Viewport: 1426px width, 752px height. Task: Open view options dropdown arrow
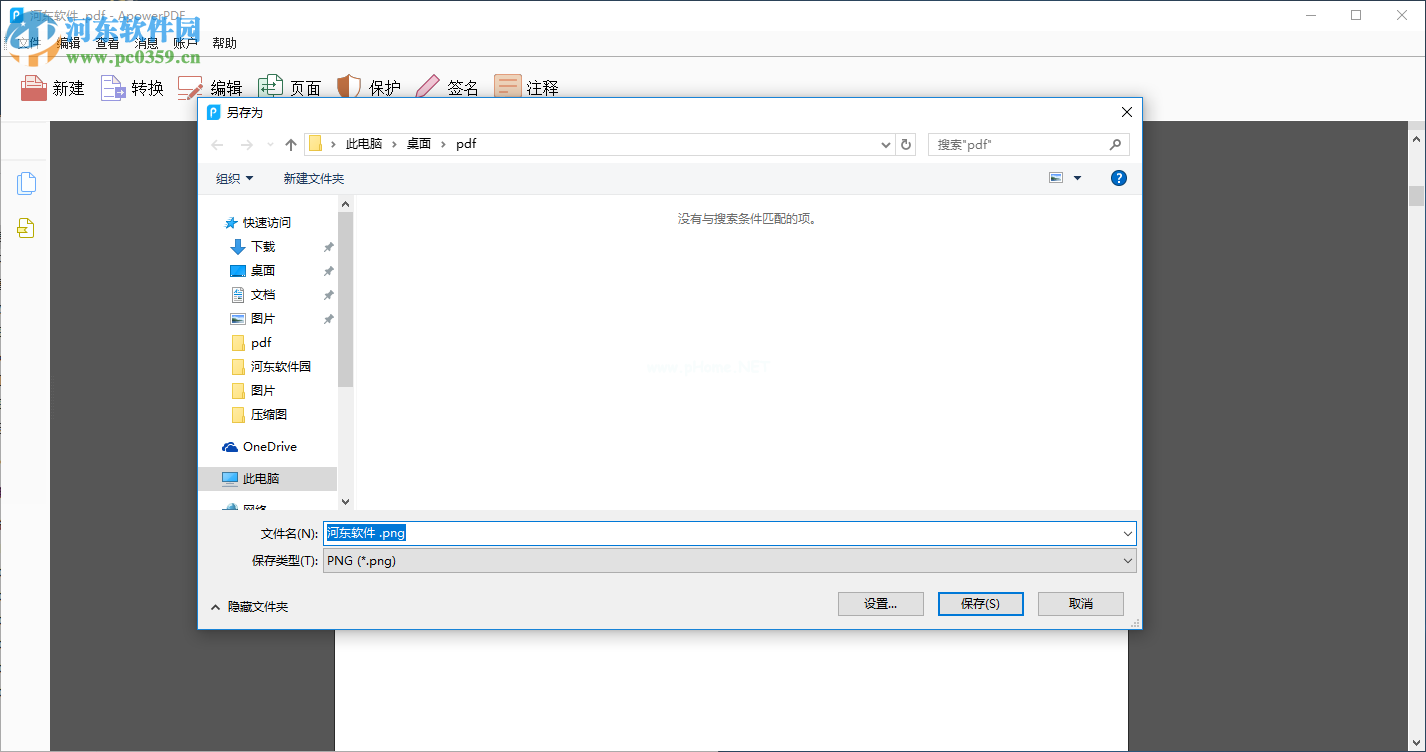point(1077,178)
